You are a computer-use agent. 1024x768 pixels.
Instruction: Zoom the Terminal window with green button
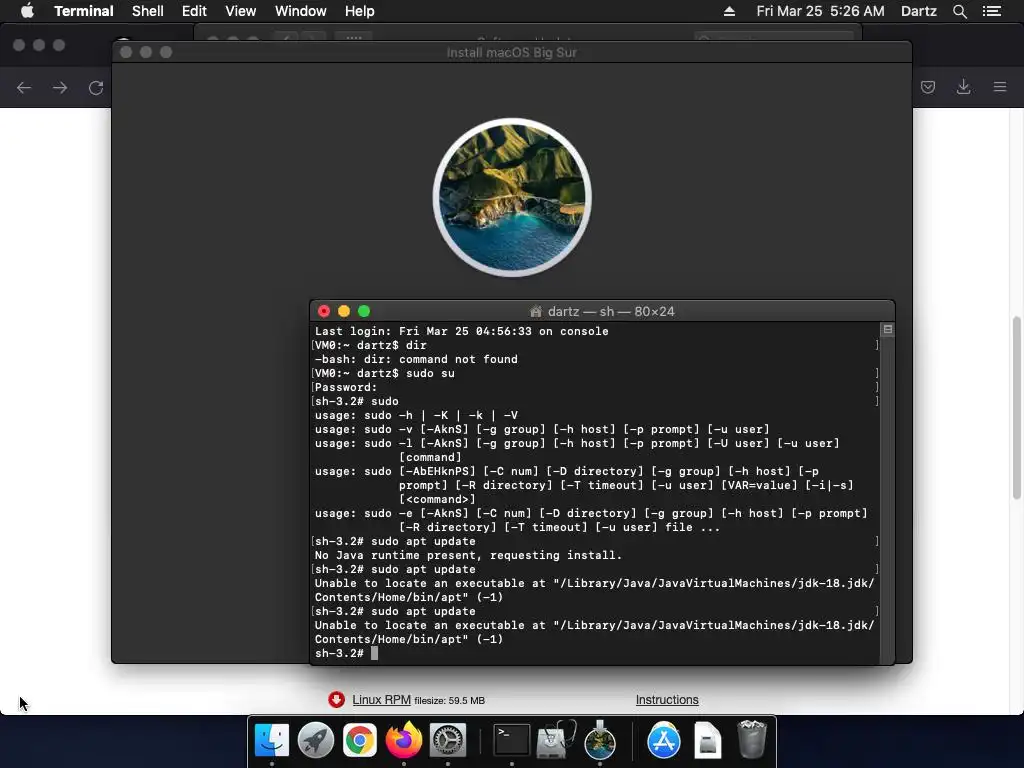coord(364,312)
